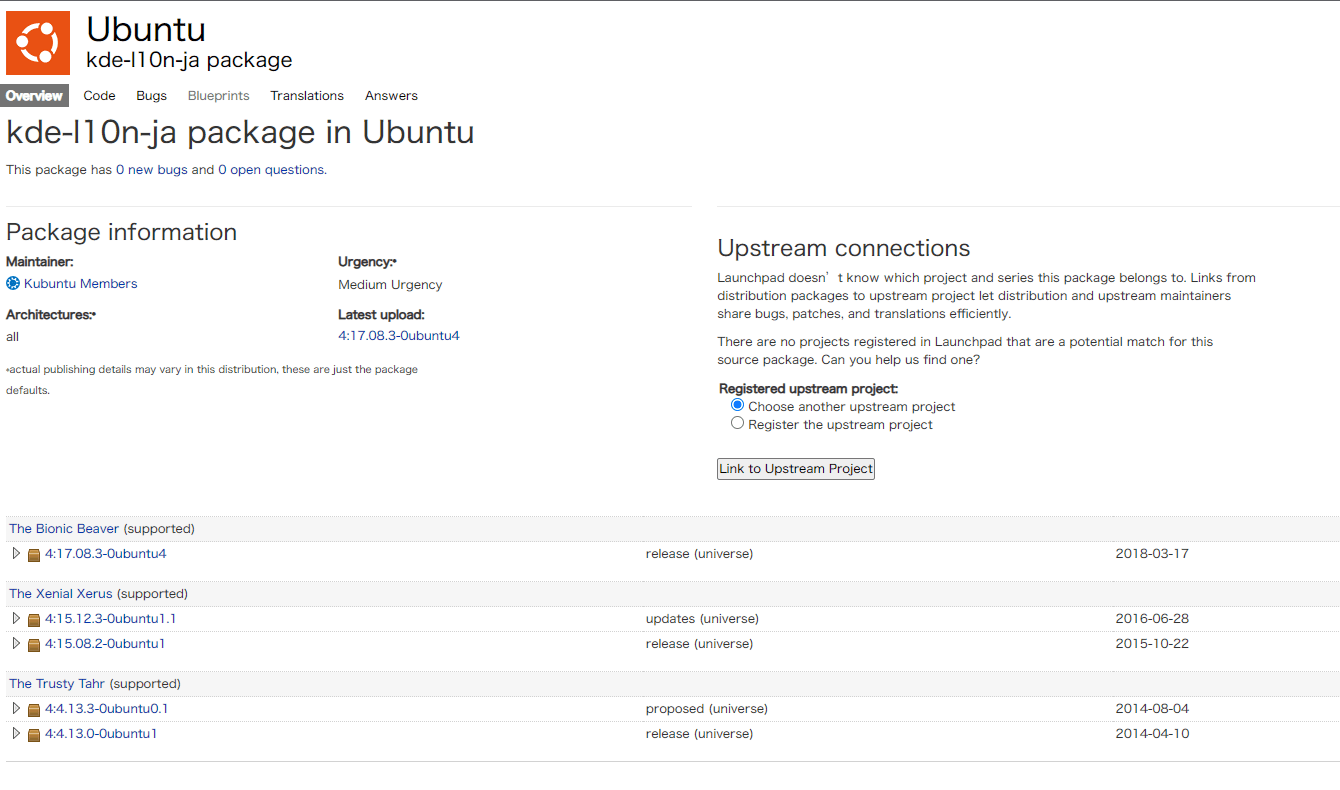Open the Bugs tab
The image size is (1340, 790).
coord(152,96)
